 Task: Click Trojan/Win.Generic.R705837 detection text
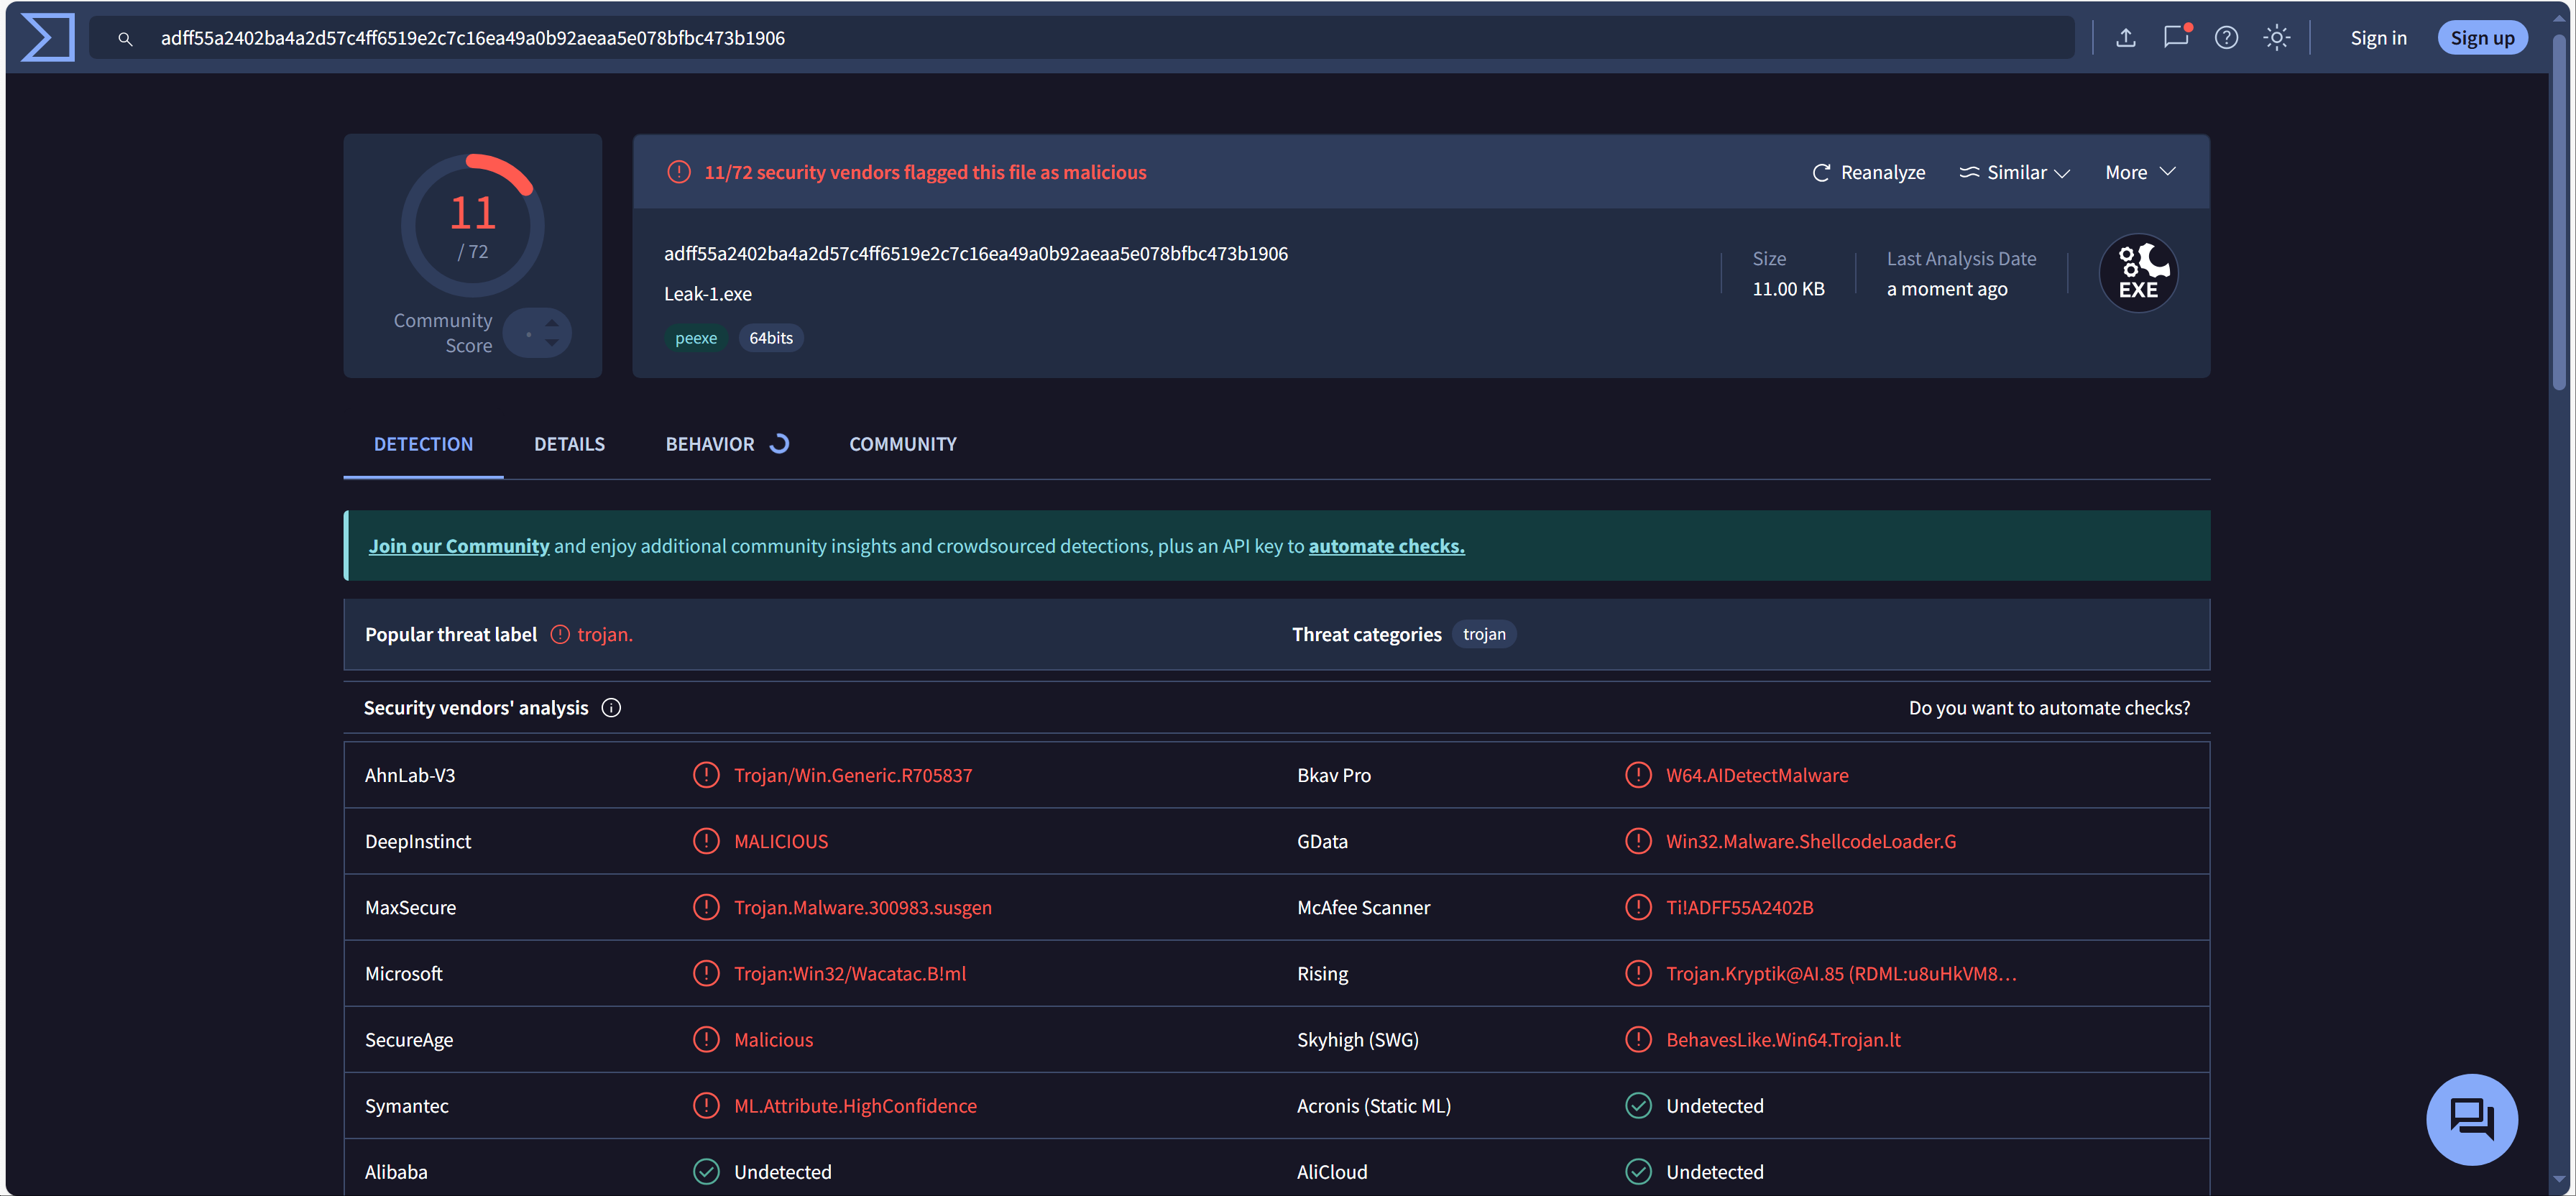853,775
